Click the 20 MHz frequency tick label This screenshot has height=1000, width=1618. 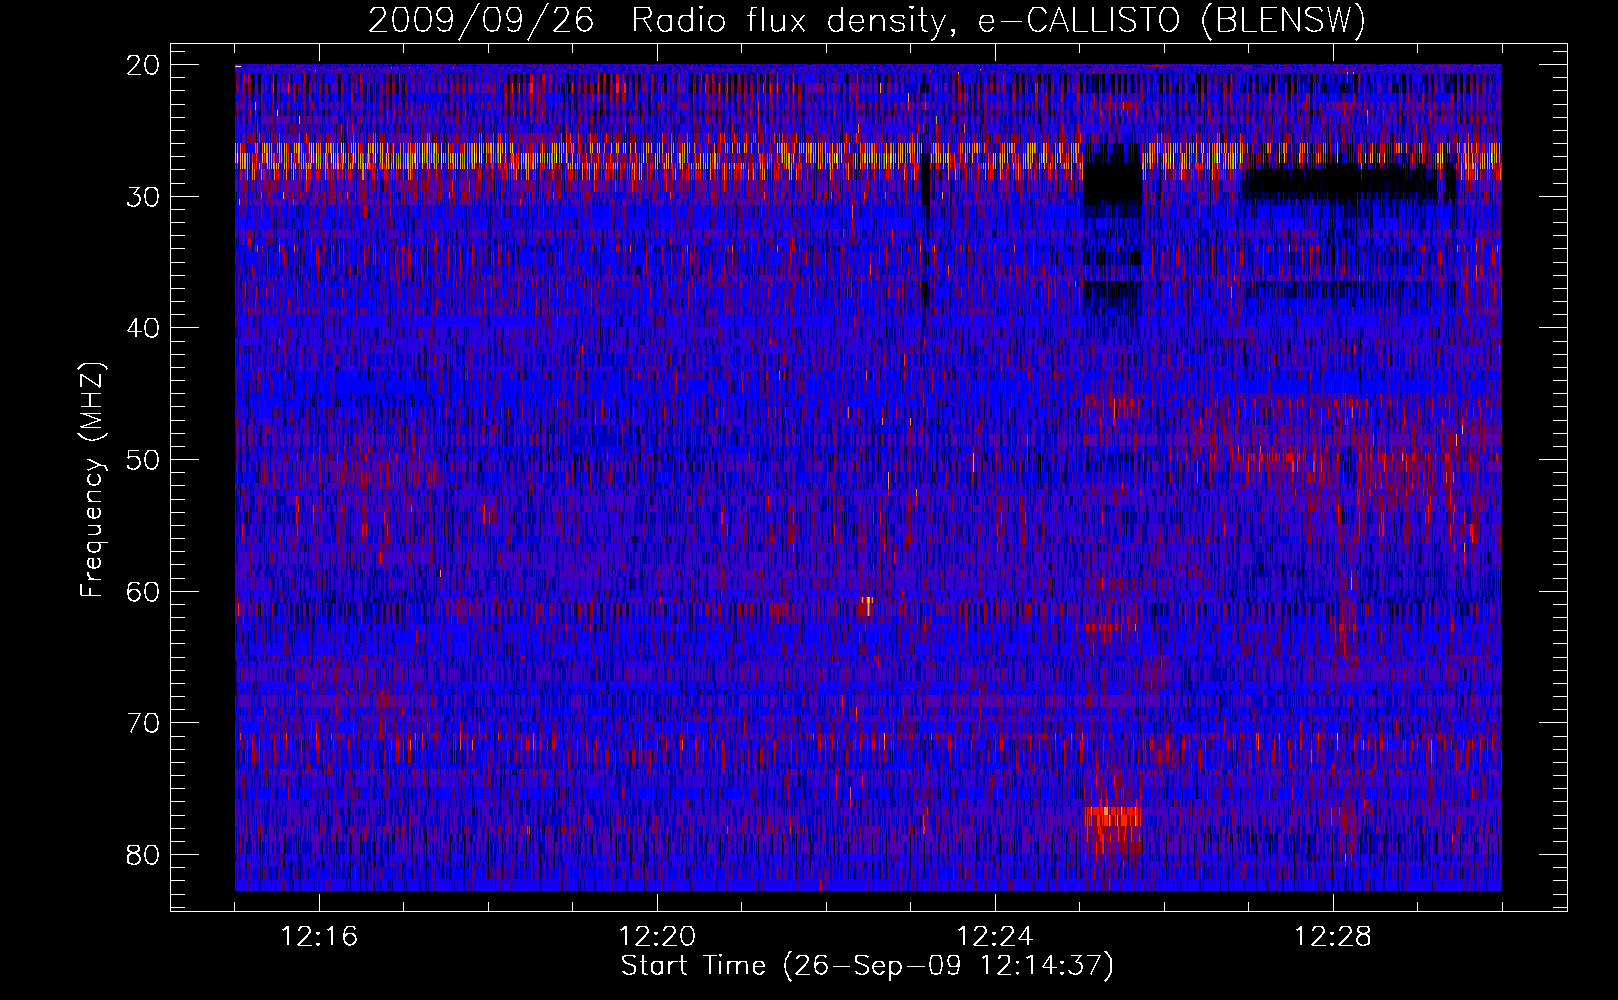tap(144, 65)
